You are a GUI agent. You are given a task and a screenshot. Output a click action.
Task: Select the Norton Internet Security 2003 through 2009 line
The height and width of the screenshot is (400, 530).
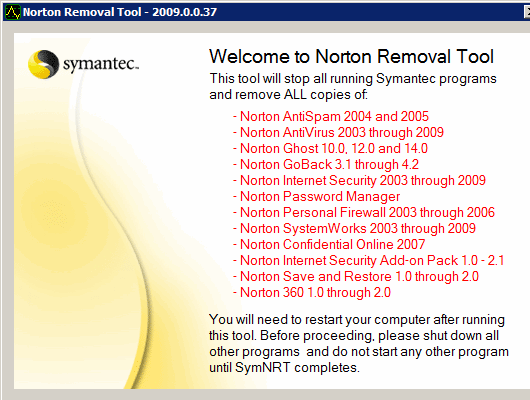pos(359,180)
